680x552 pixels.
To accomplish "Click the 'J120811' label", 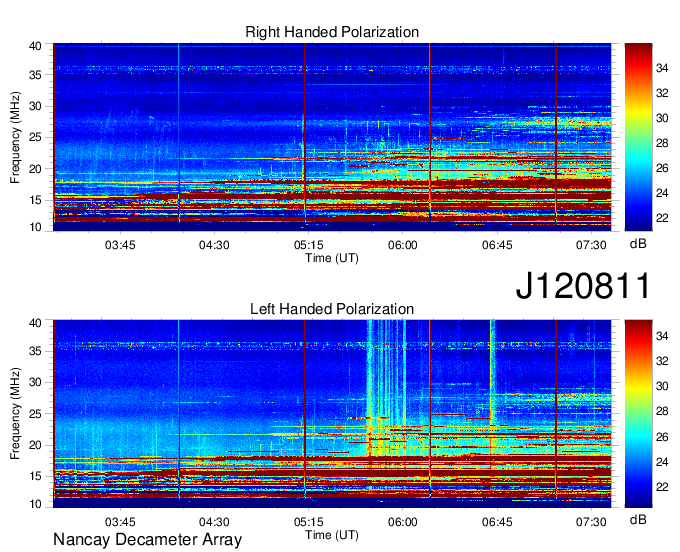I will tap(583, 285).
